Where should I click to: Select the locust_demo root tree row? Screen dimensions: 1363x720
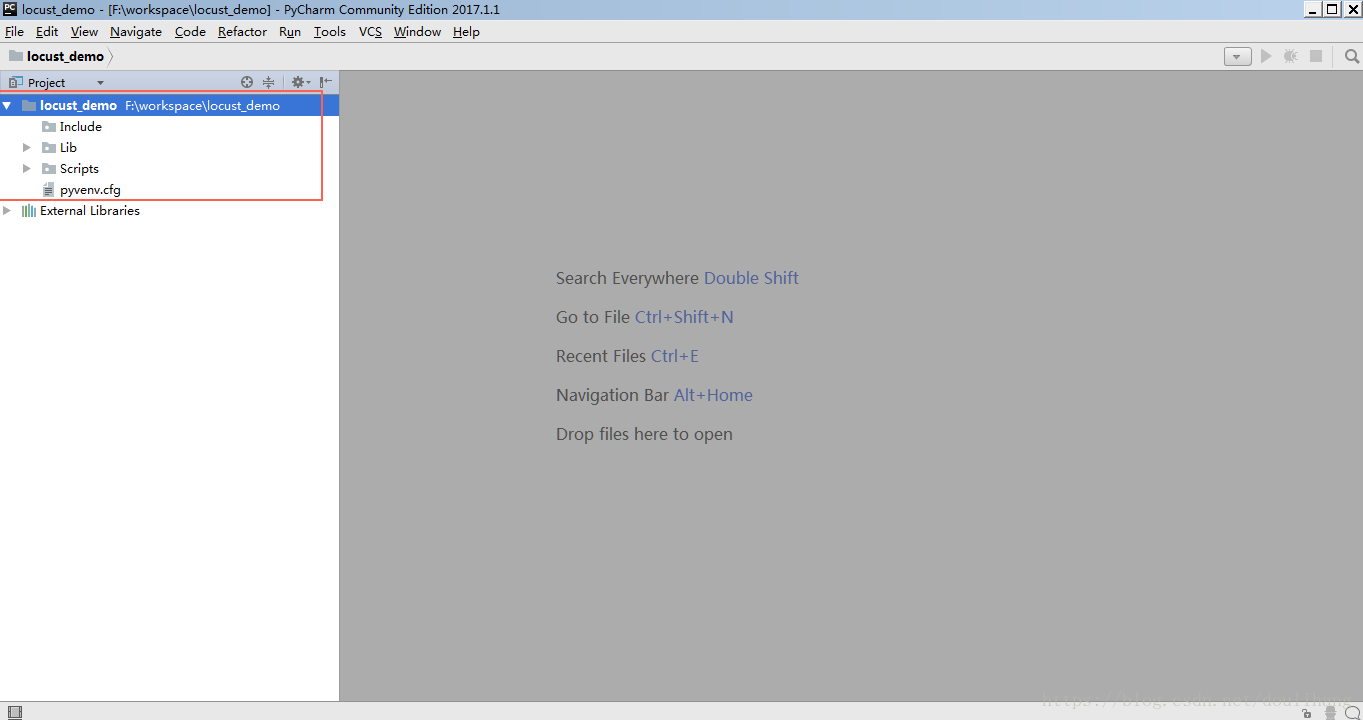coord(170,105)
